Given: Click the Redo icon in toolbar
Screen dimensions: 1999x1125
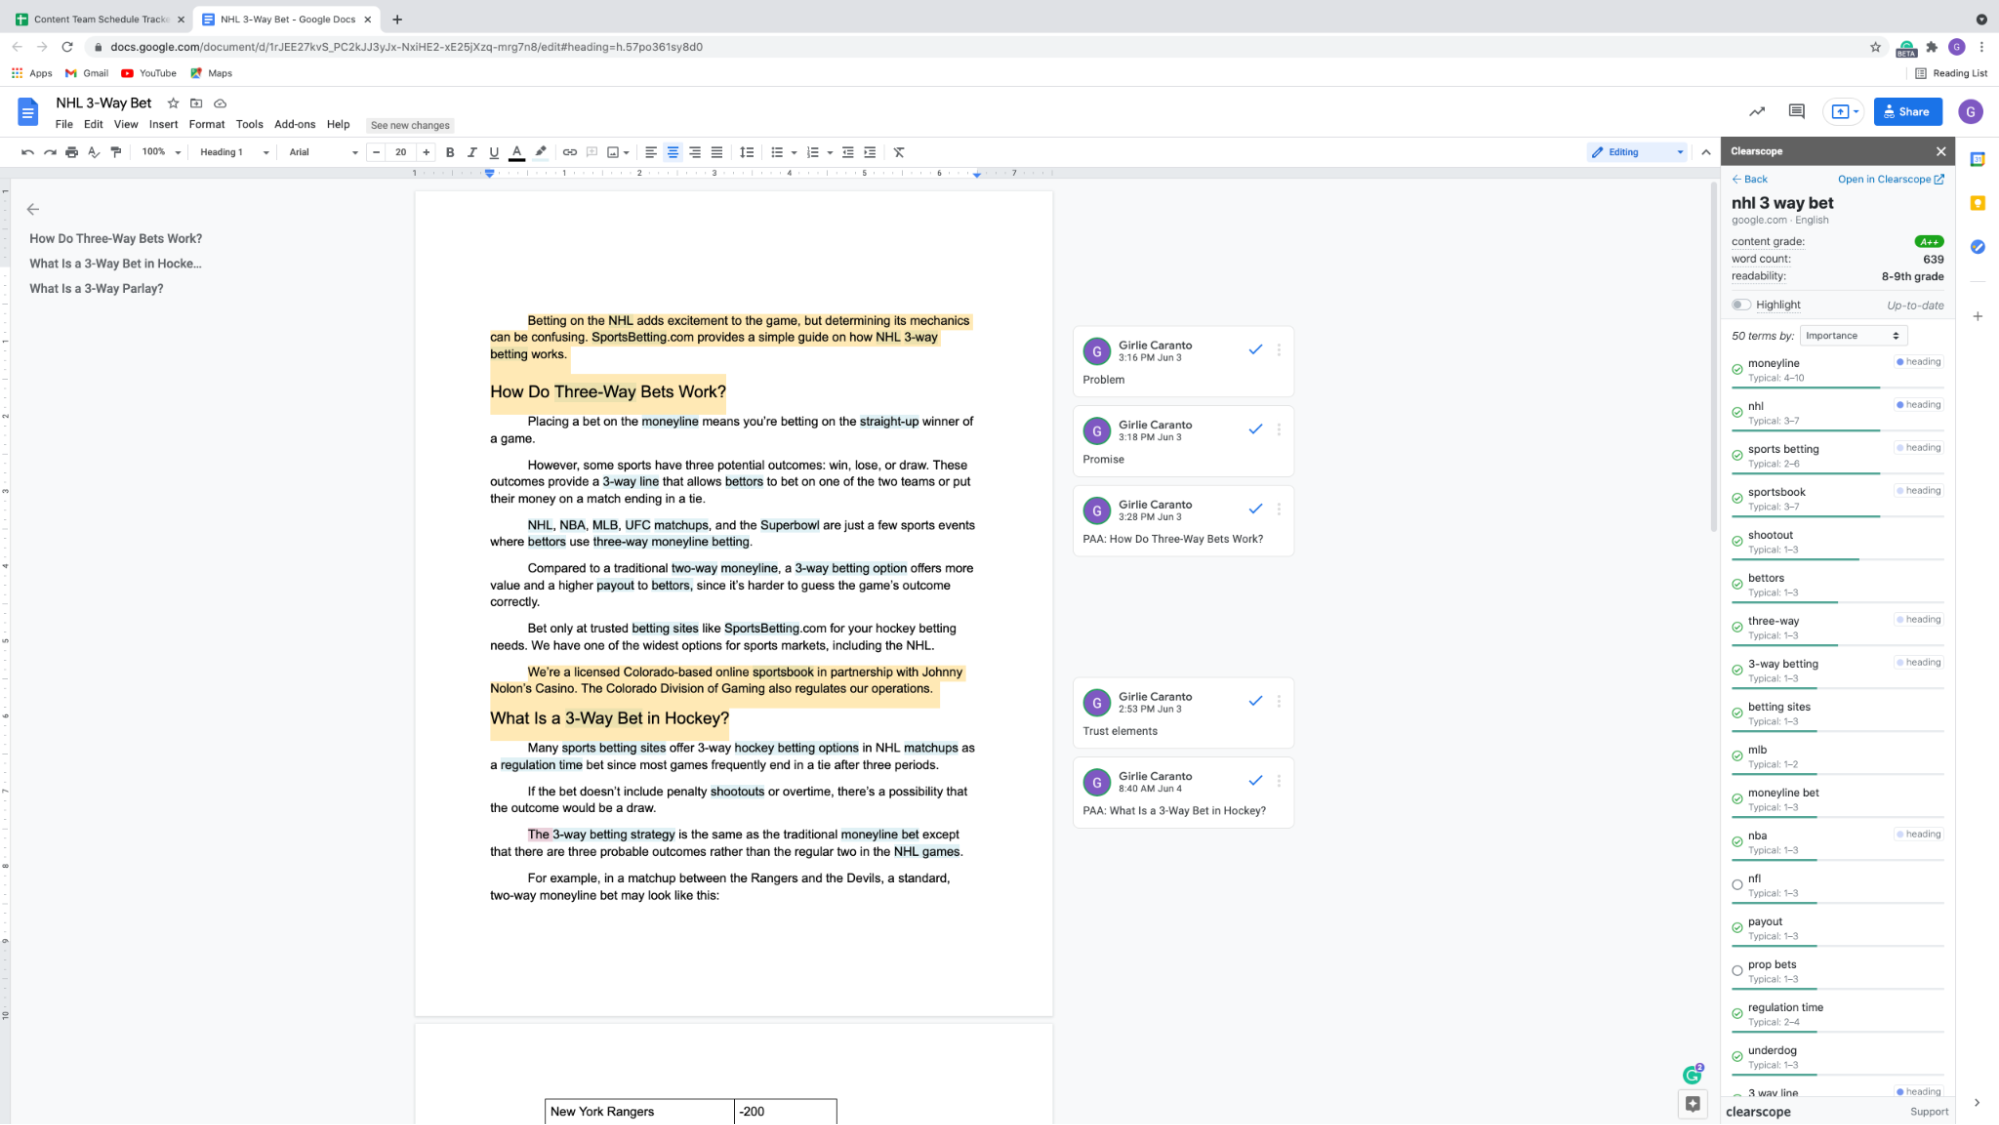Looking at the screenshot, I should coord(49,152).
